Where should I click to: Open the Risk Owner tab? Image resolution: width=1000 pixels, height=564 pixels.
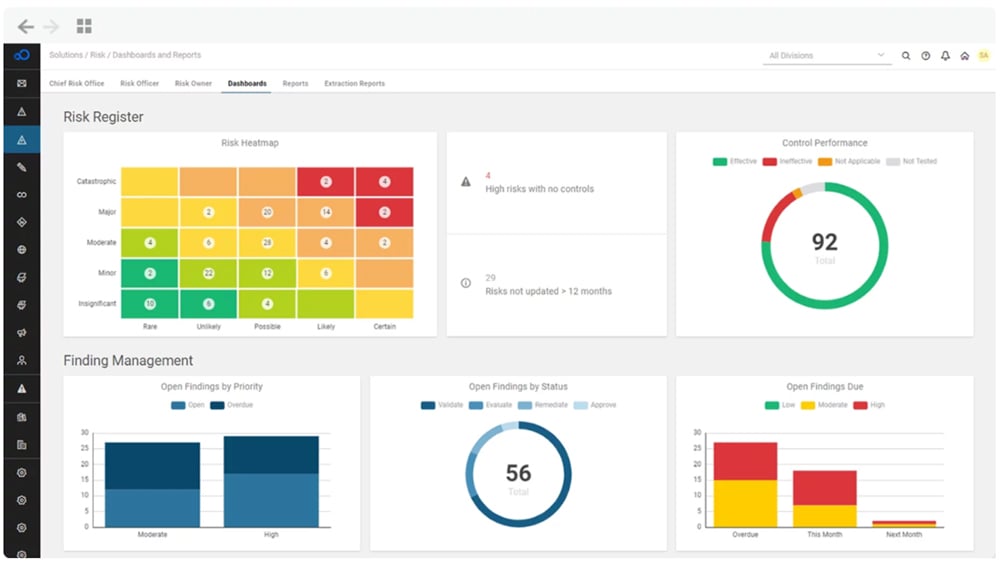tap(193, 84)
